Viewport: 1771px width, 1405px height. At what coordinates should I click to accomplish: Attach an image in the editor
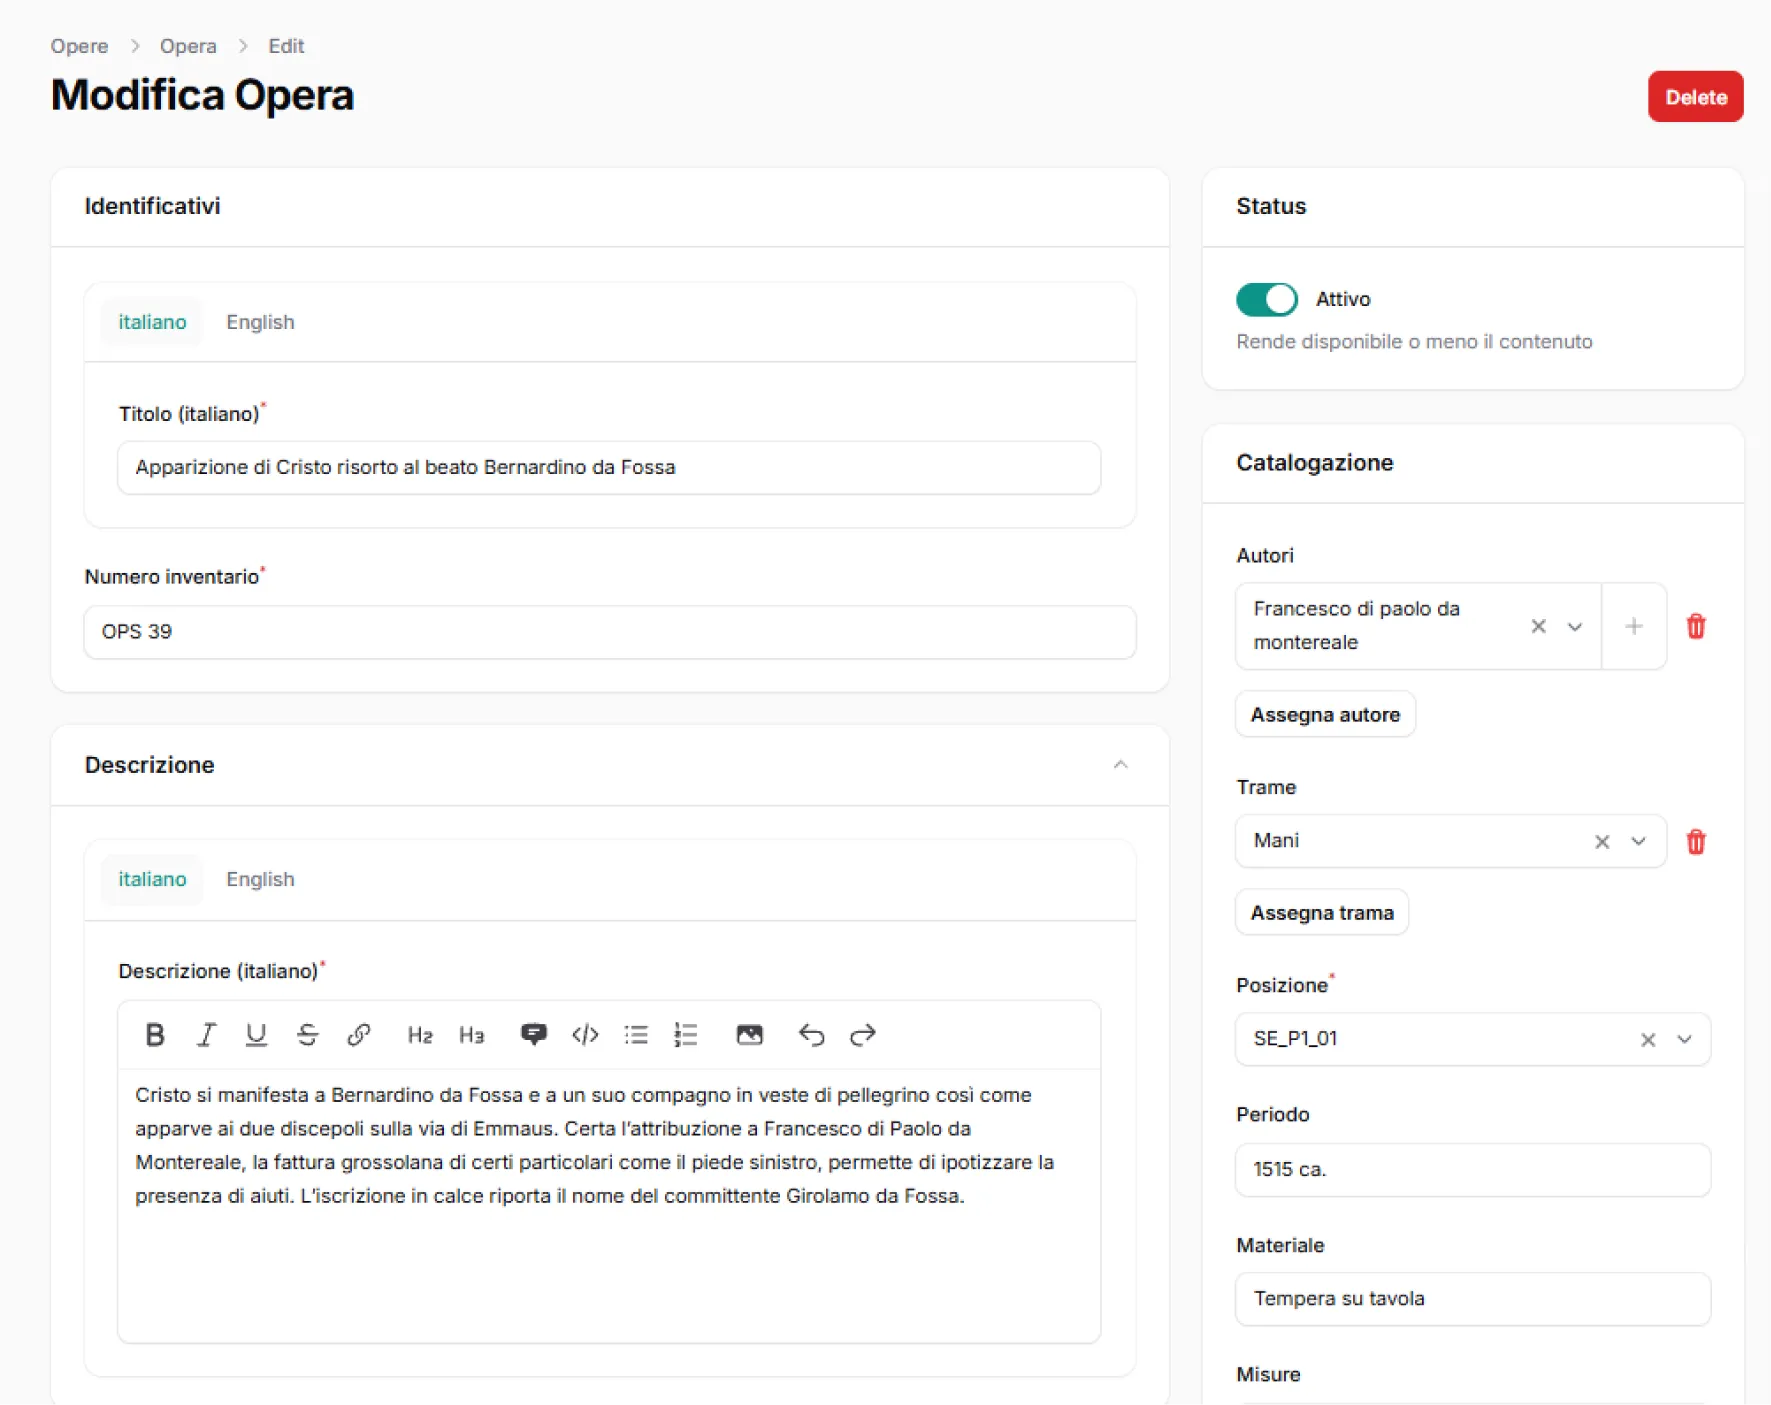click(x=749, y=1035)
